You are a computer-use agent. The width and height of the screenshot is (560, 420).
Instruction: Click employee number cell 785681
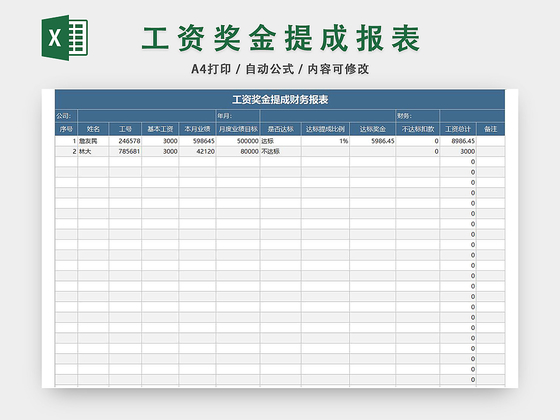point(125,151)
